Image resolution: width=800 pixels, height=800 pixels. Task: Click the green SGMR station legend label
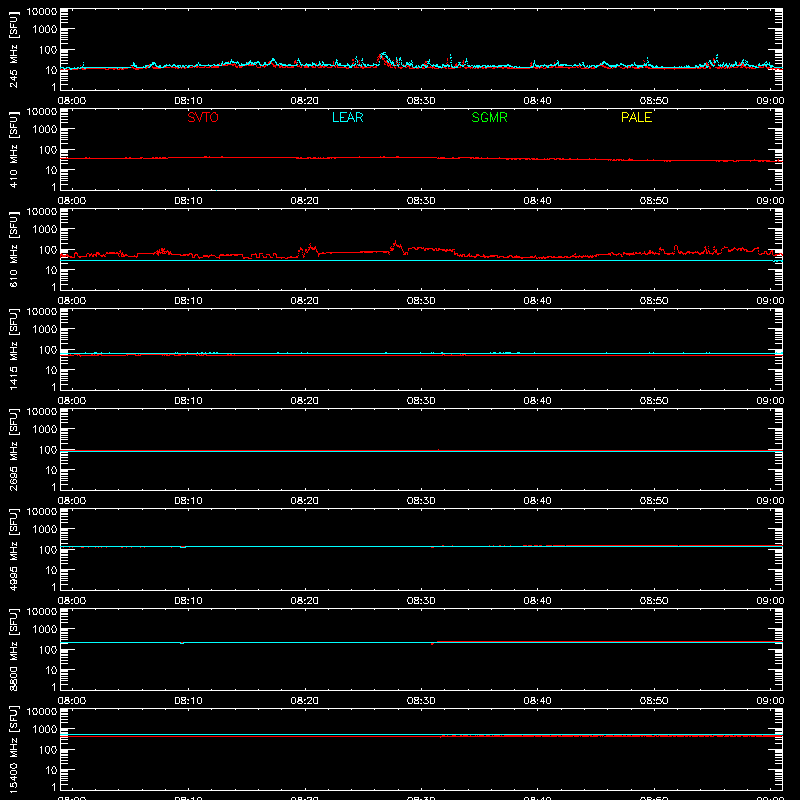pyautogui.click(x=489, y=117)
